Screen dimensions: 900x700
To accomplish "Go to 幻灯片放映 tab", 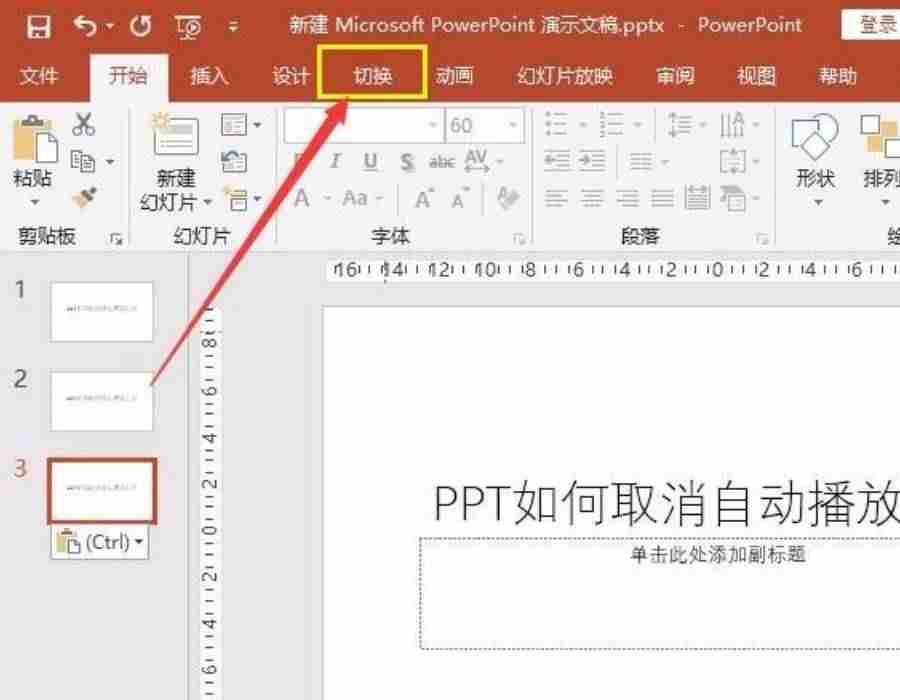I will [565, 76].
